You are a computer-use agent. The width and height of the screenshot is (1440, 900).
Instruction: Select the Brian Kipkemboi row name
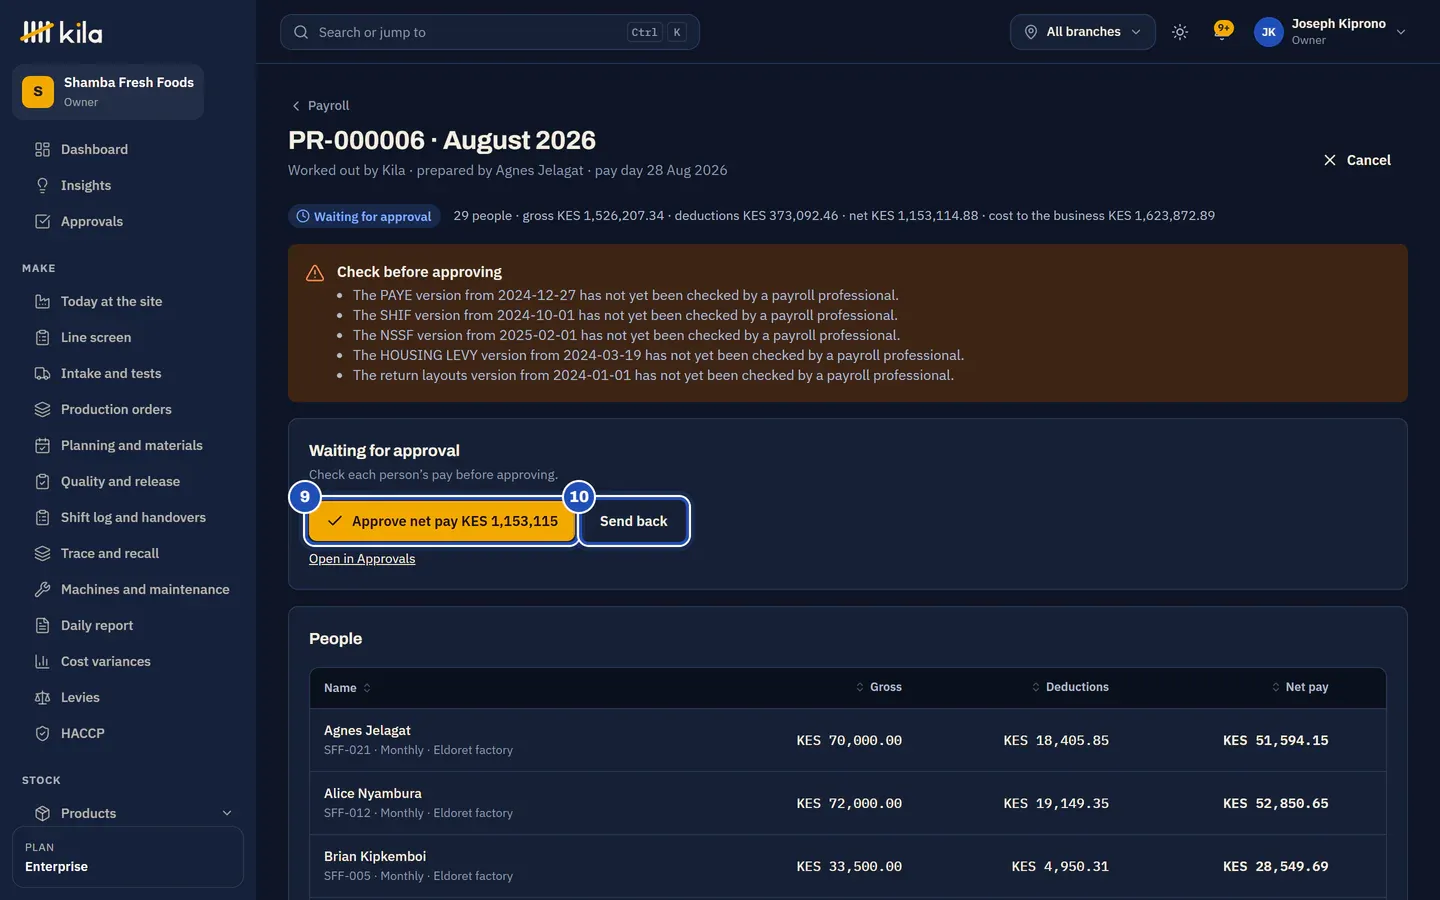[x=375, y=857]
